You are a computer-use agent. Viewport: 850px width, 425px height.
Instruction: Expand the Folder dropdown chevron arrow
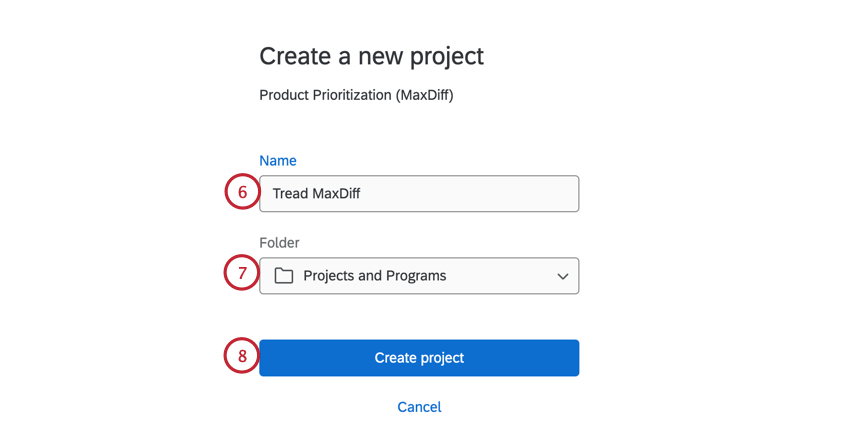[563, 276]
